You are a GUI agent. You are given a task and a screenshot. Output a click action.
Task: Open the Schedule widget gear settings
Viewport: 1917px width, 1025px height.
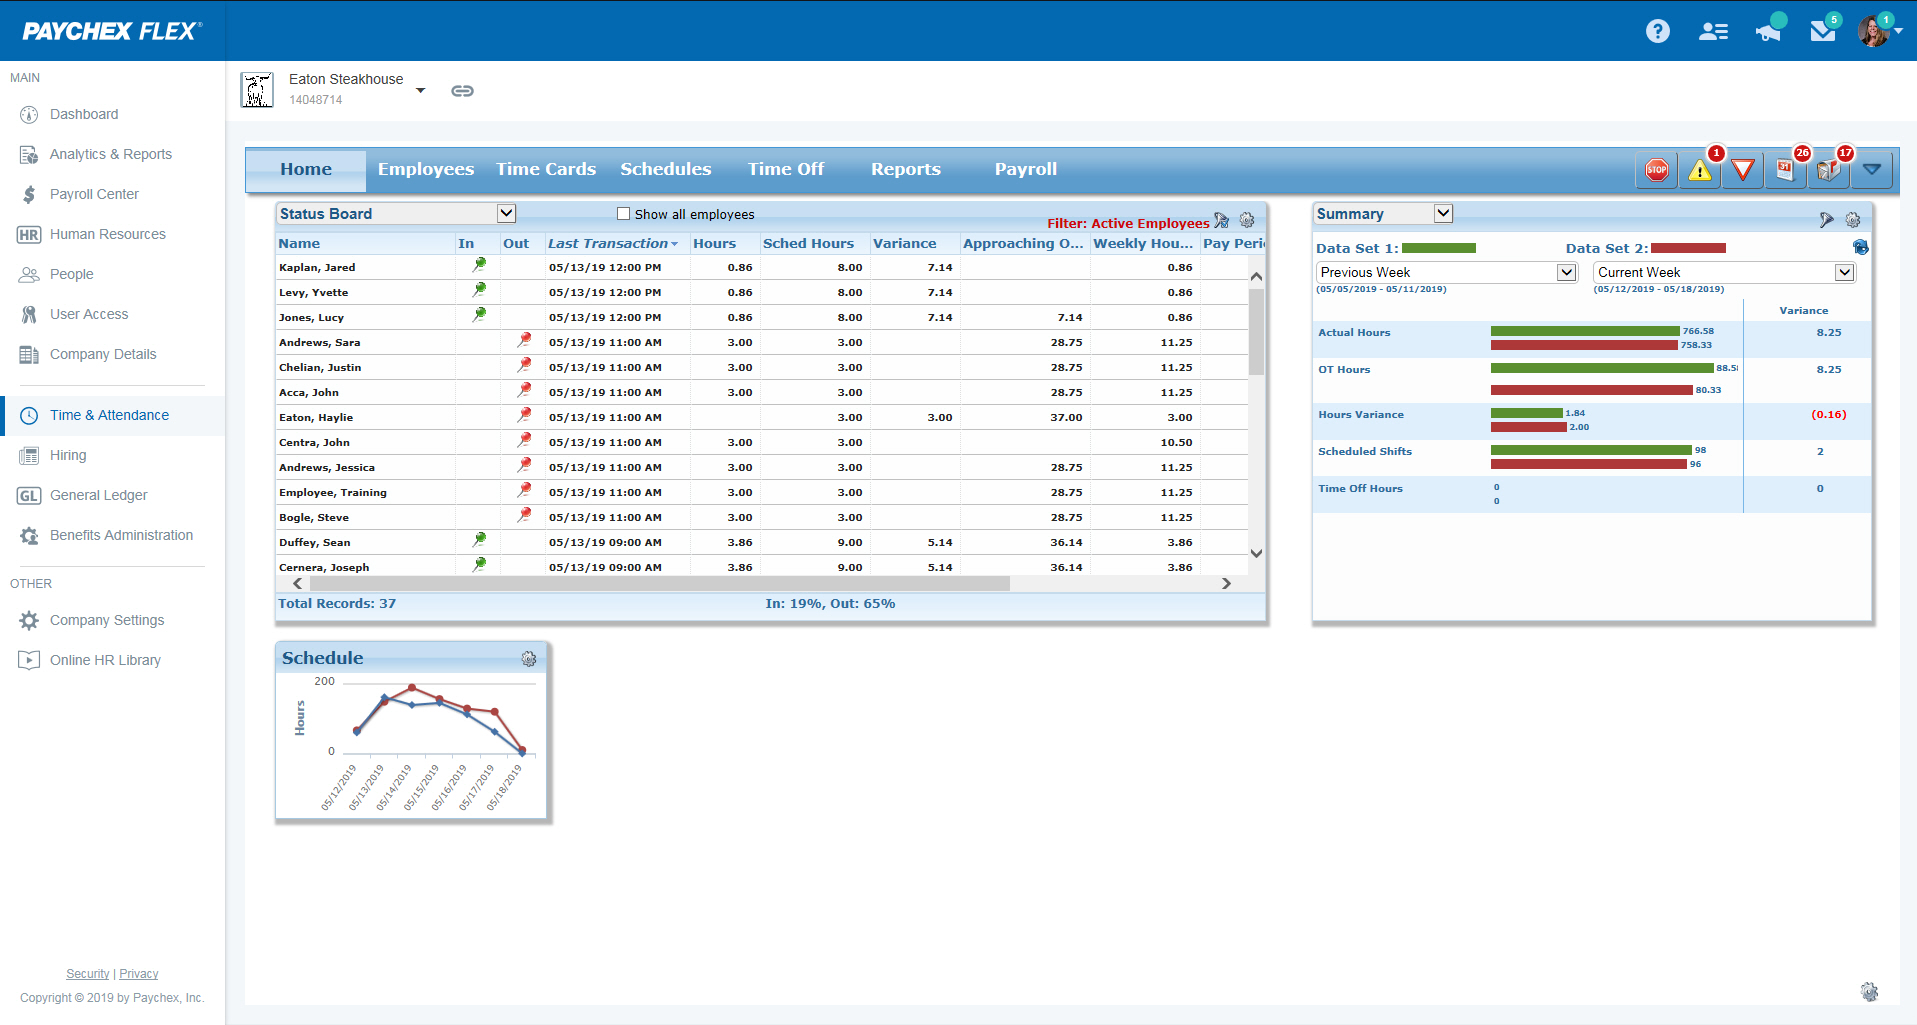coord(529,659)
